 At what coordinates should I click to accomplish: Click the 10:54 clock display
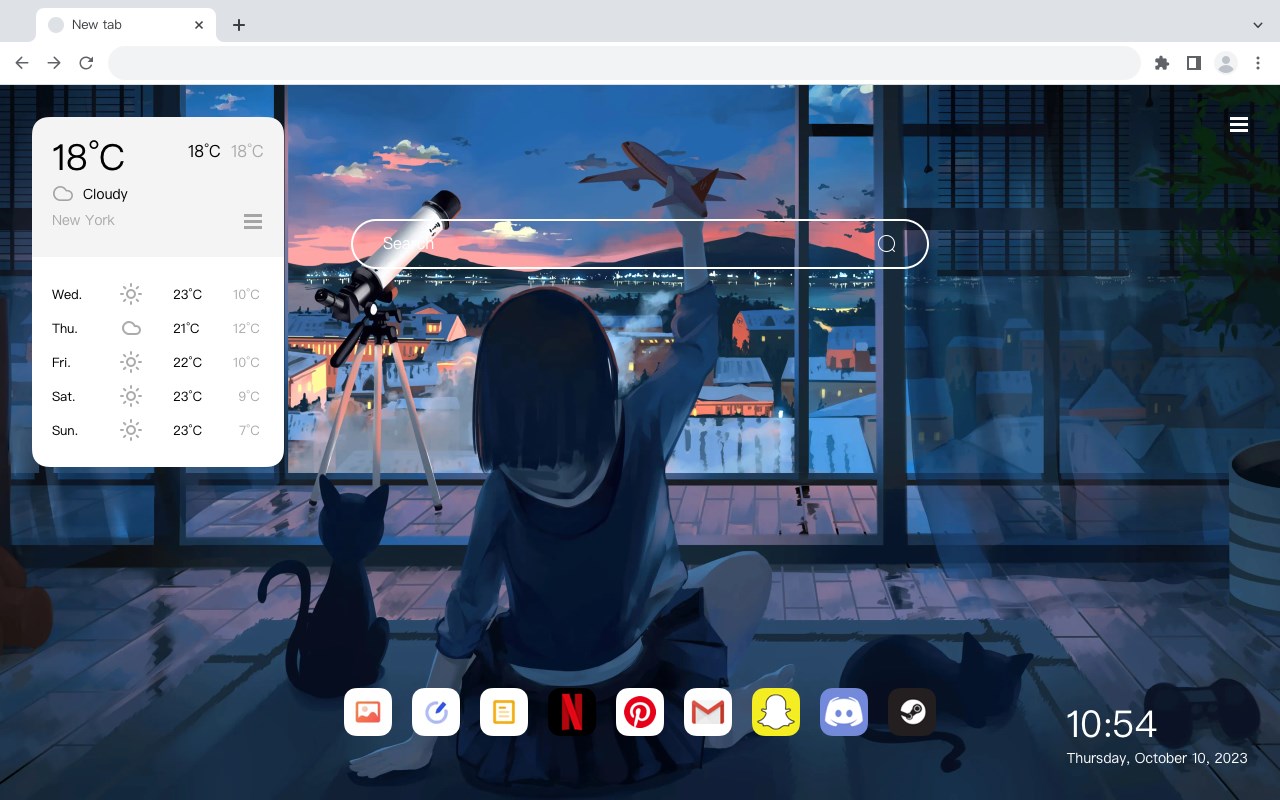[x=1111, y=724]
